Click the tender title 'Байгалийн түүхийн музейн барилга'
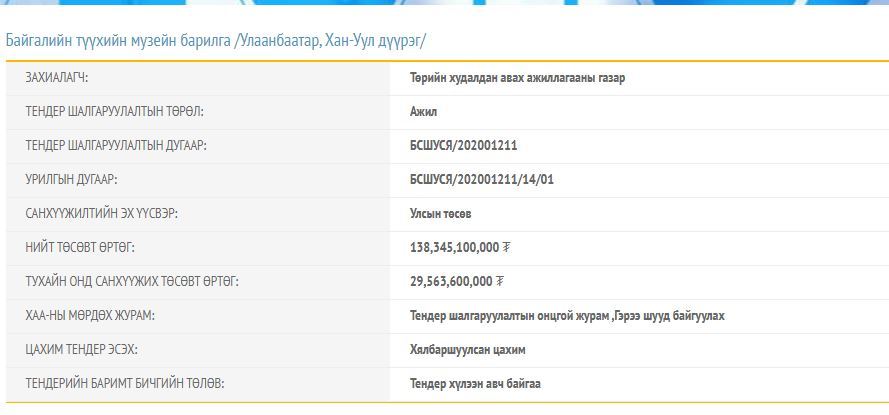Screen dimensions: 889x415 click(118, 41)
